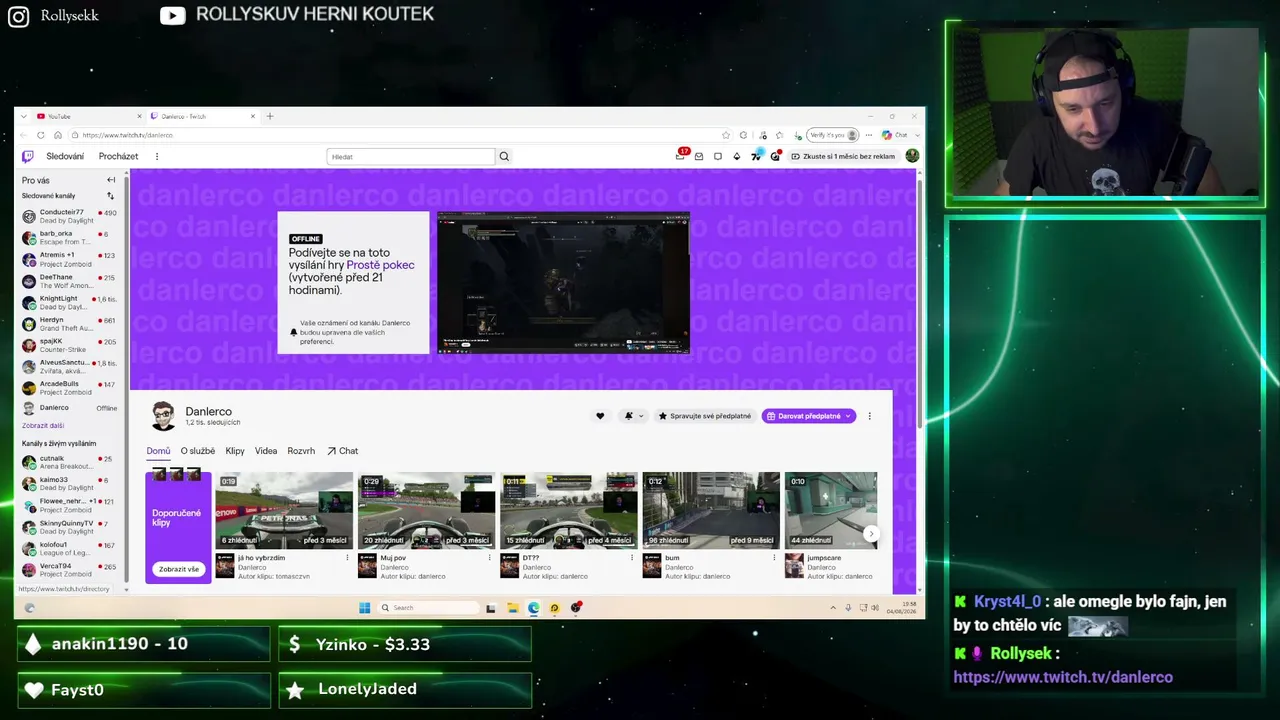Reload the page in the browser
1280x720 pixels.
[40, 135]
